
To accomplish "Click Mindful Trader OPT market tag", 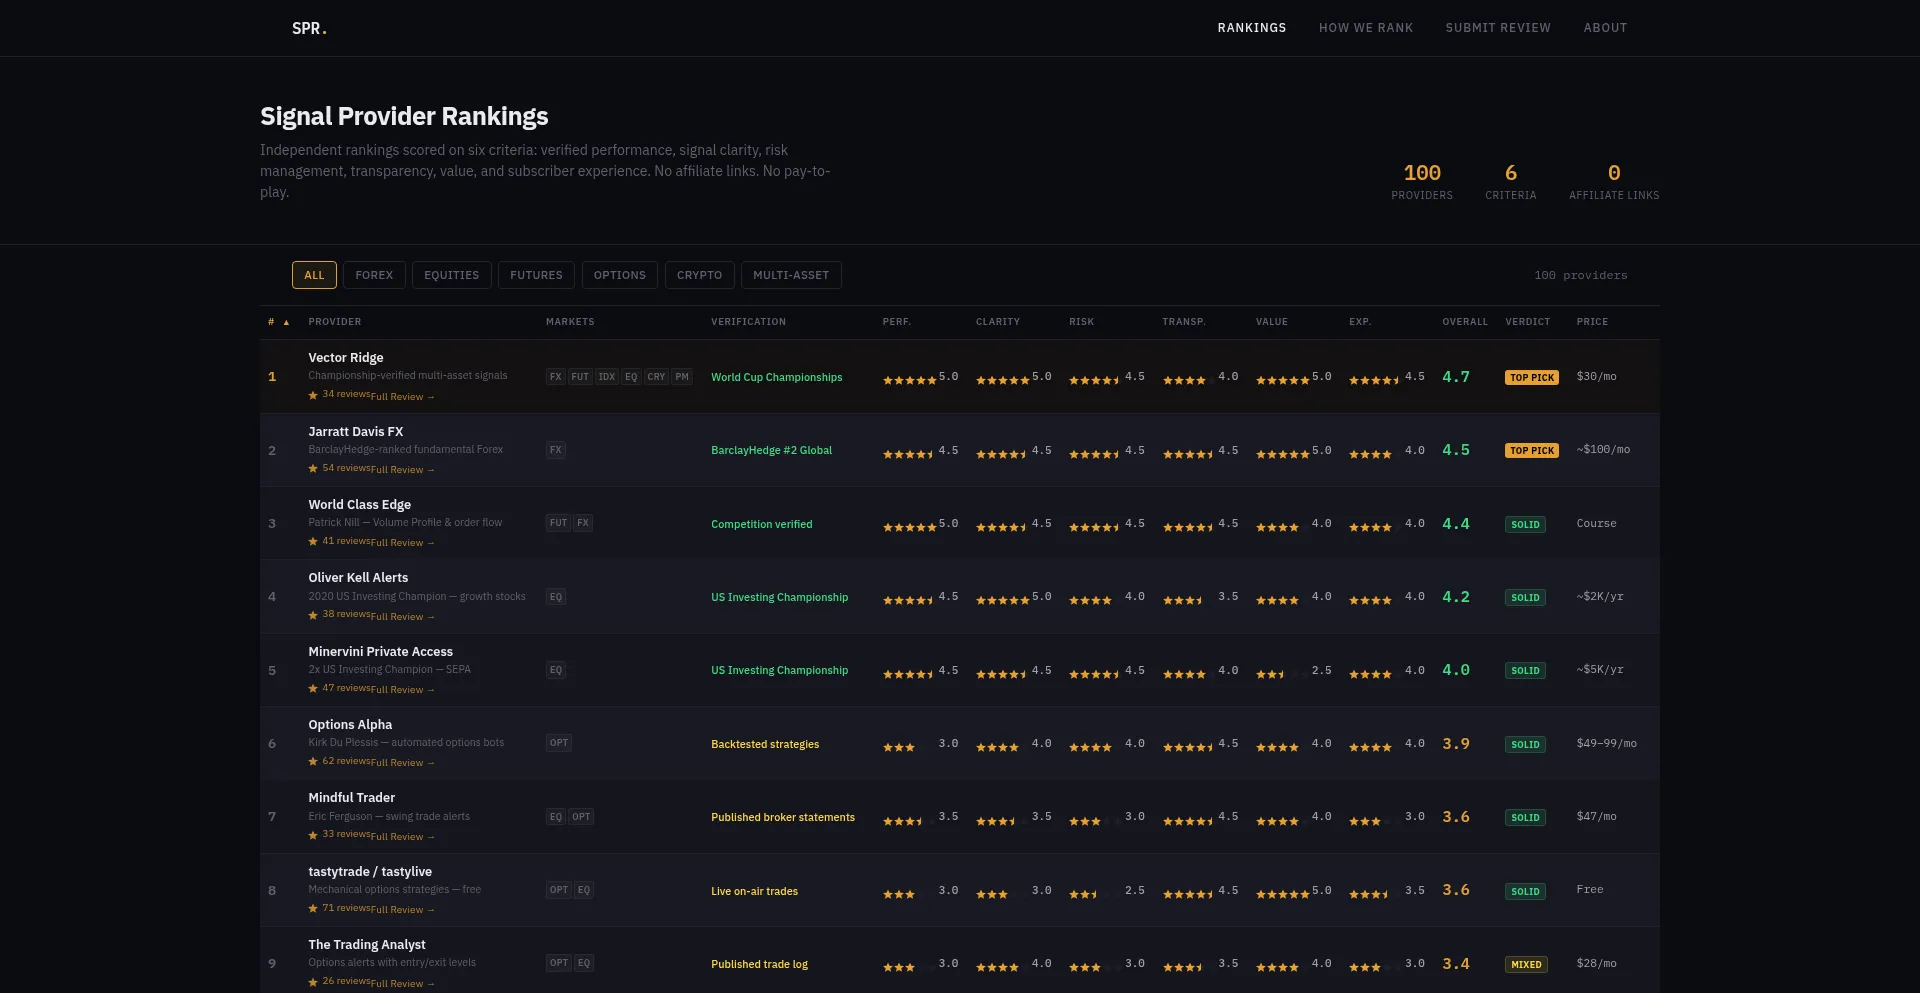I will tap(581, 817).
